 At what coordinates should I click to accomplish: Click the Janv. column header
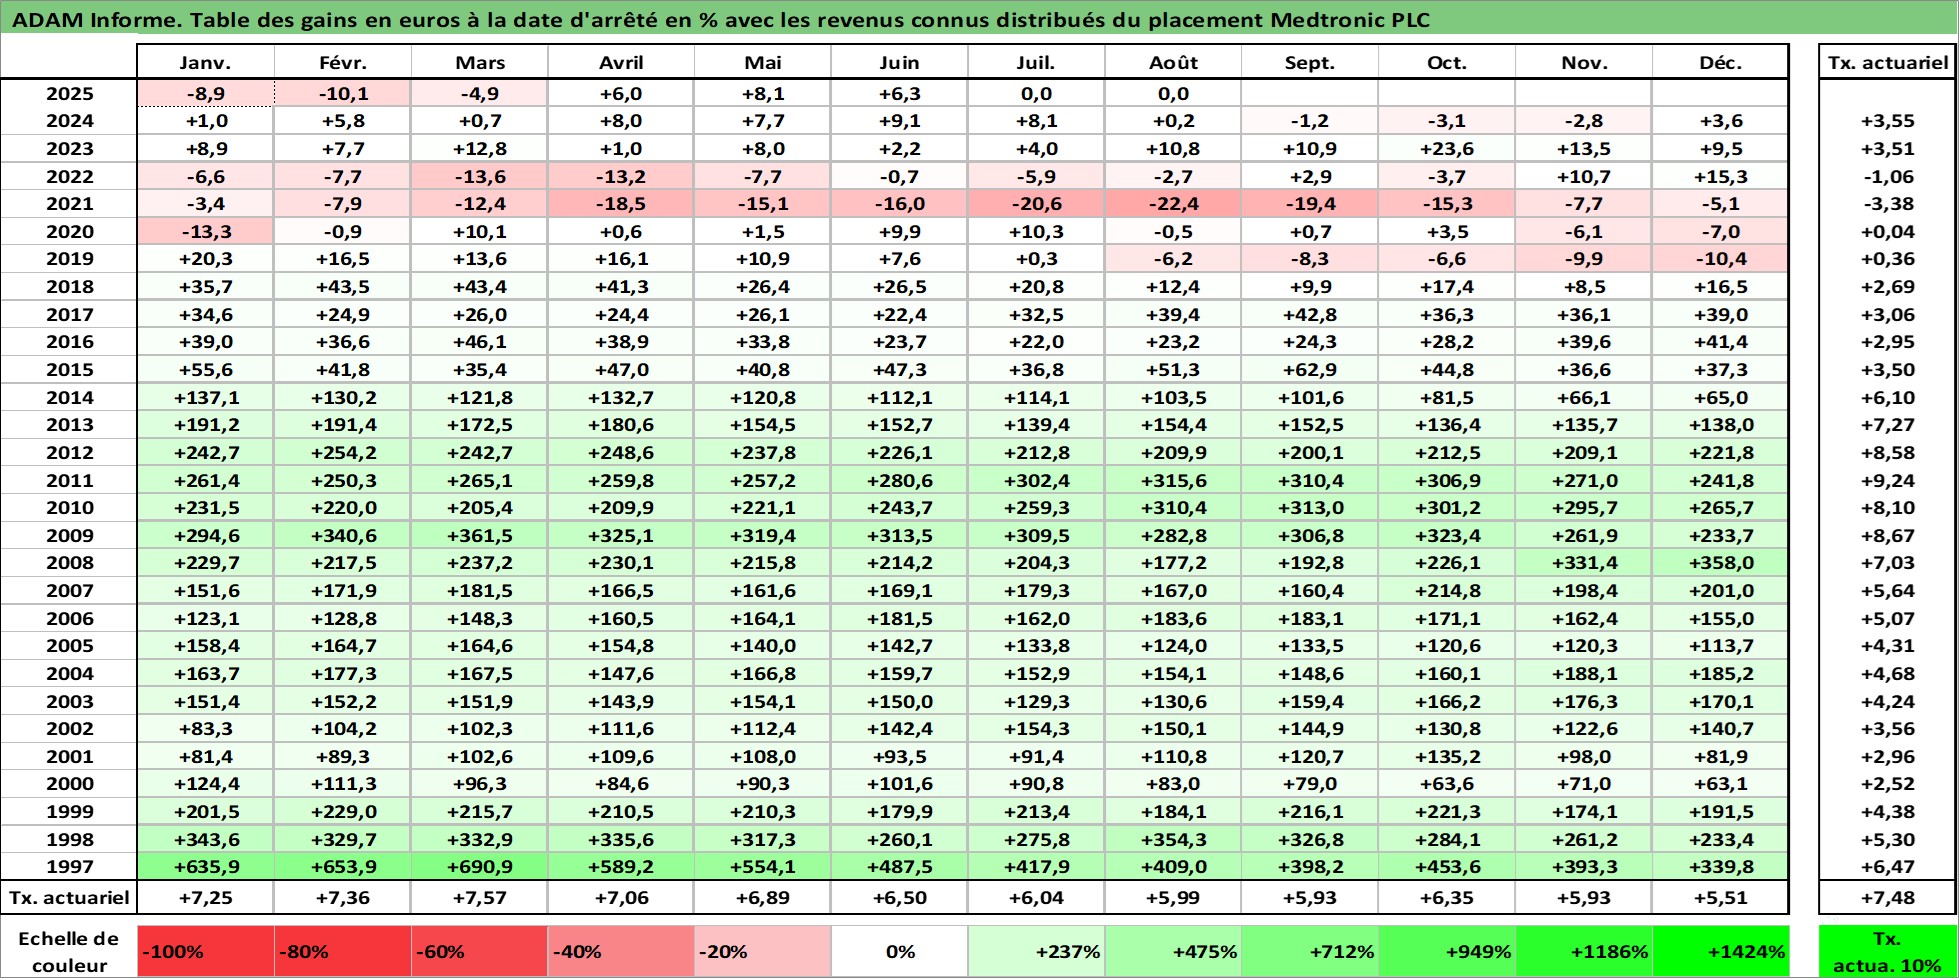(205, 62)
